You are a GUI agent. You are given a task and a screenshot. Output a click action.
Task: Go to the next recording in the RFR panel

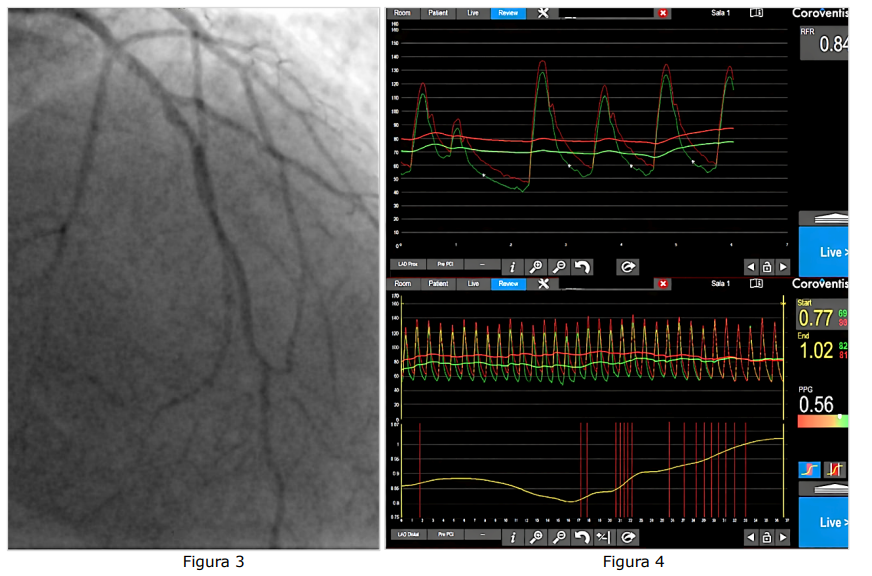[x=783, y=267]
